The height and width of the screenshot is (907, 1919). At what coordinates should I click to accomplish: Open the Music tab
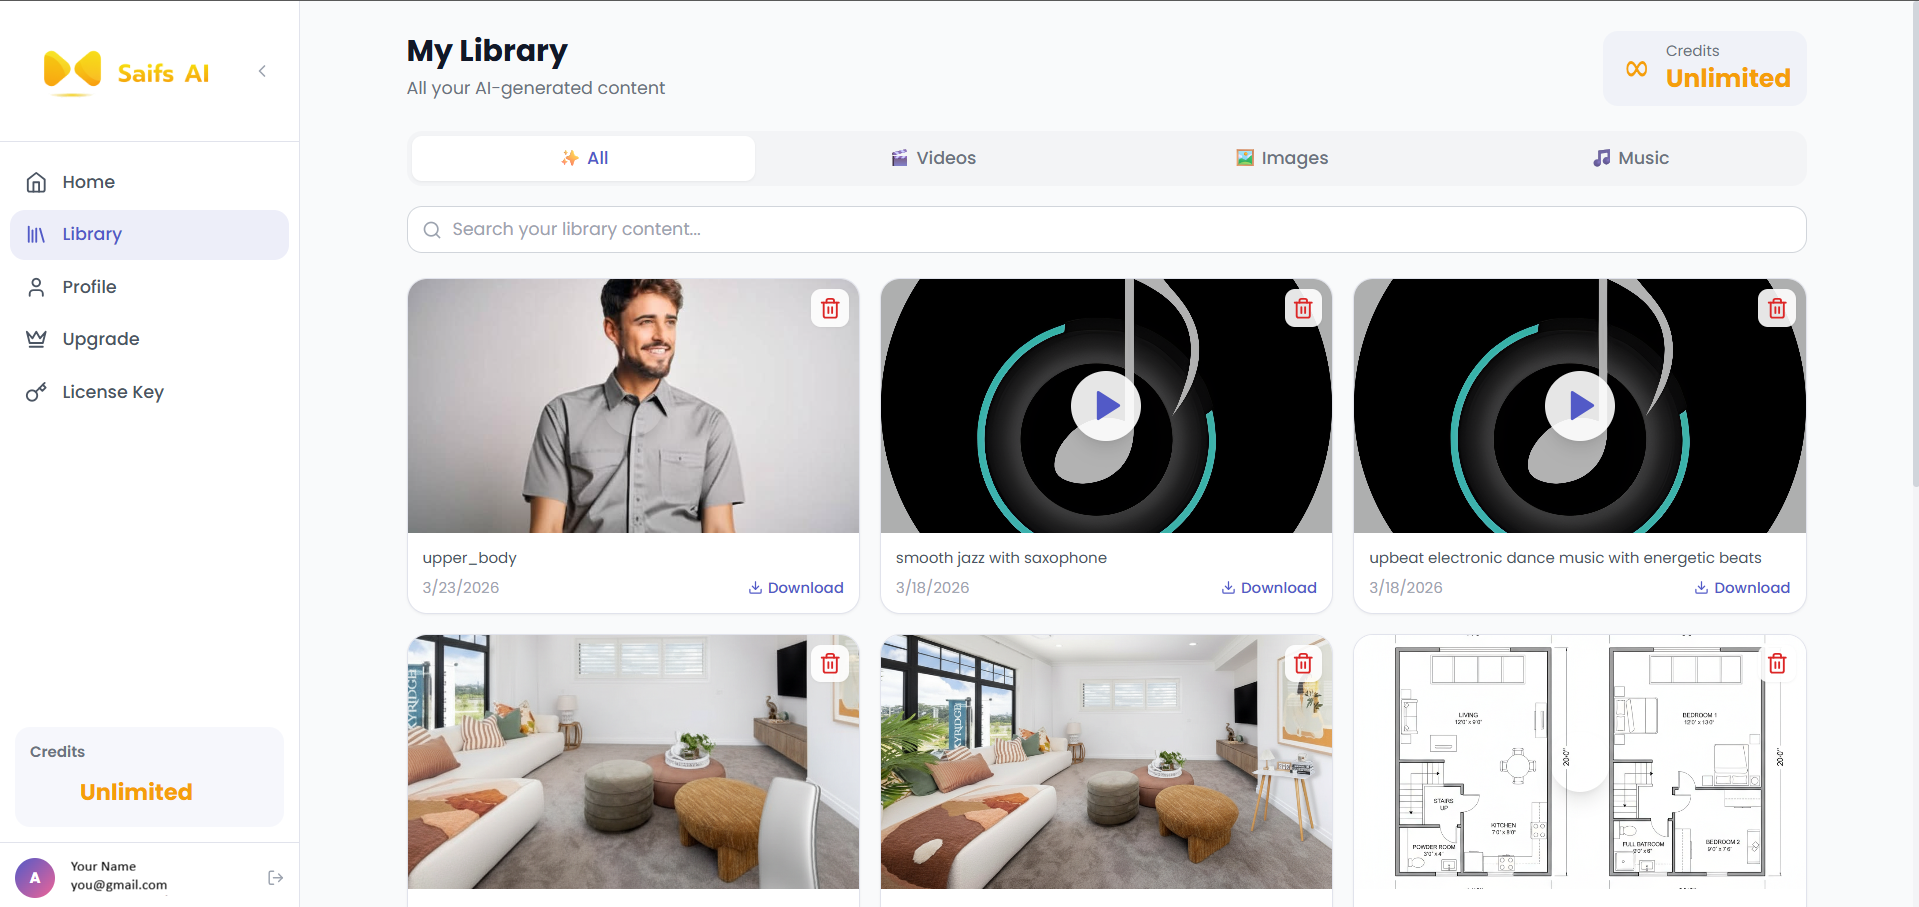point(1630,158)
